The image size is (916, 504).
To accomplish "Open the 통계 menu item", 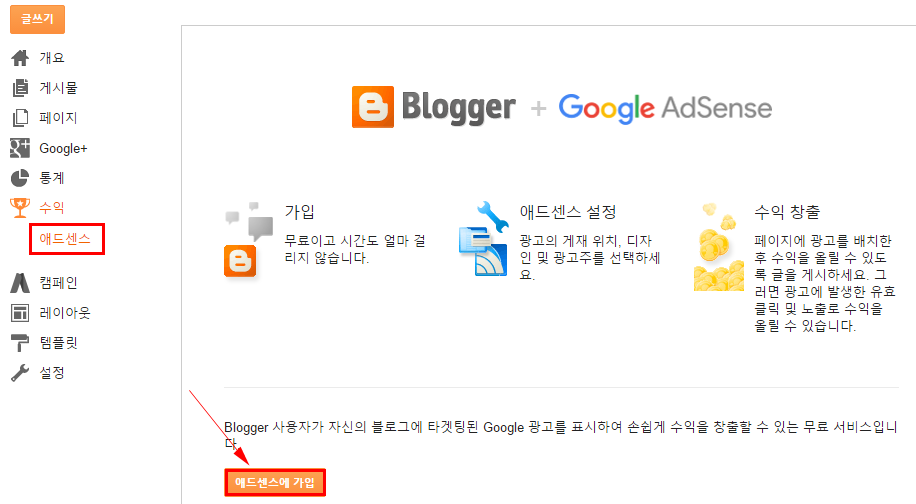I will click(x=51, y=178).
